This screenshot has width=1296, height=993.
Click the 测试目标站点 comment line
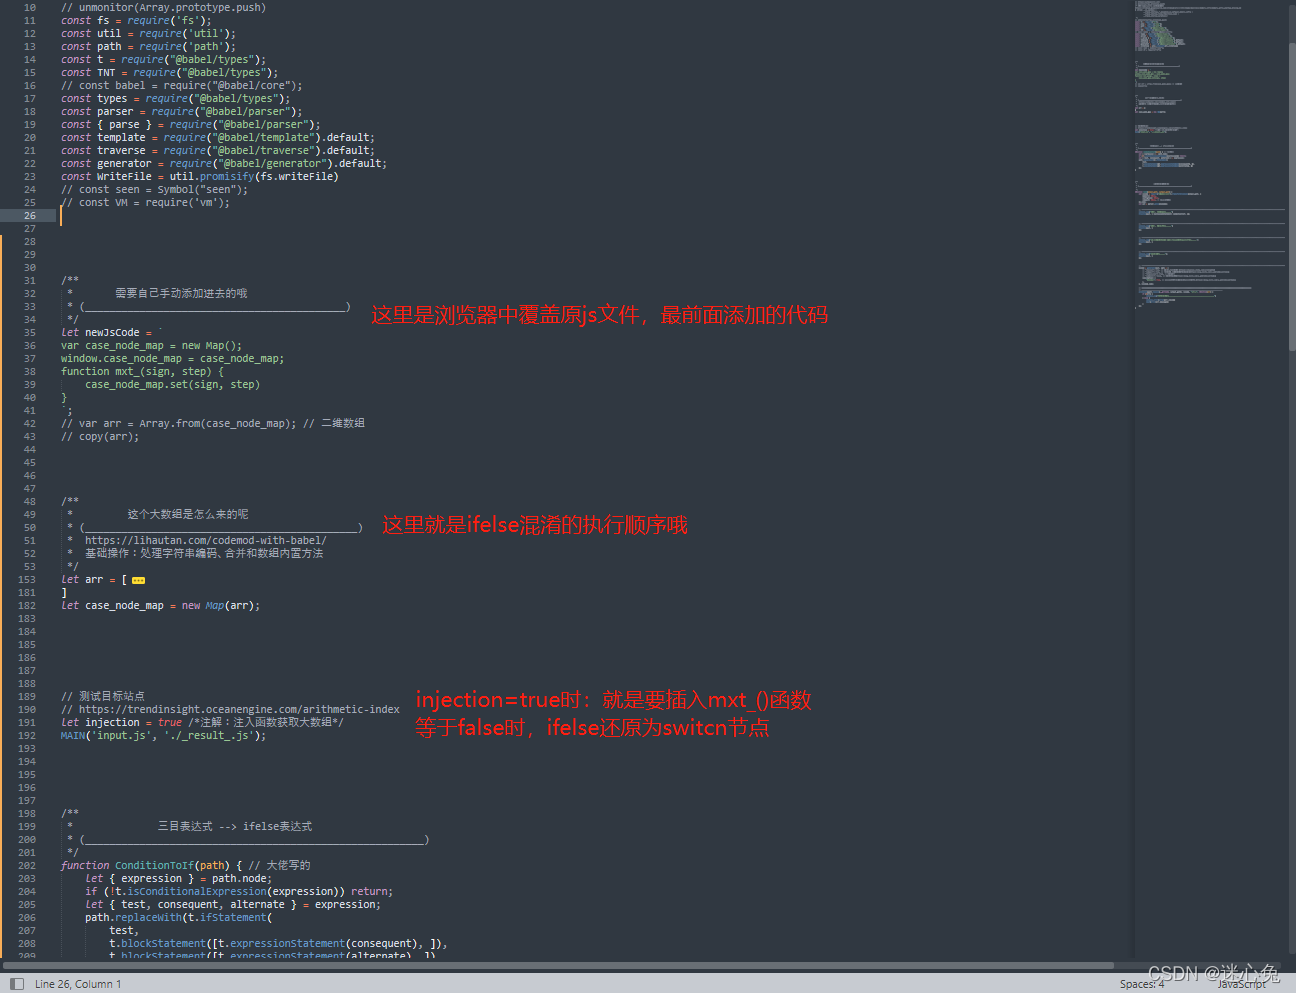[x=102, y=696]
